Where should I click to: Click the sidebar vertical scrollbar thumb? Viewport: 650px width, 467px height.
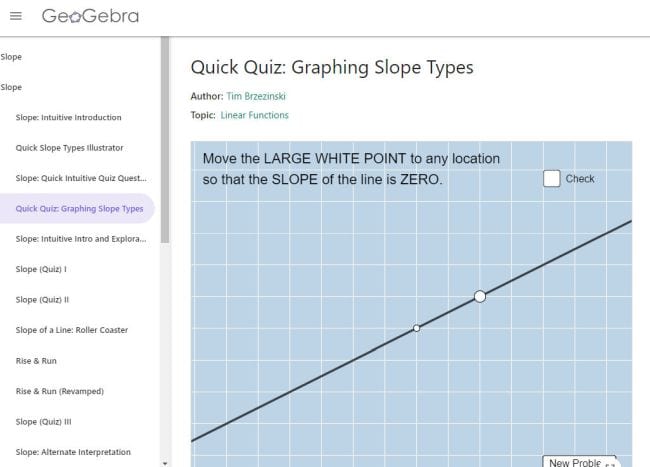[x=165, y=140]
